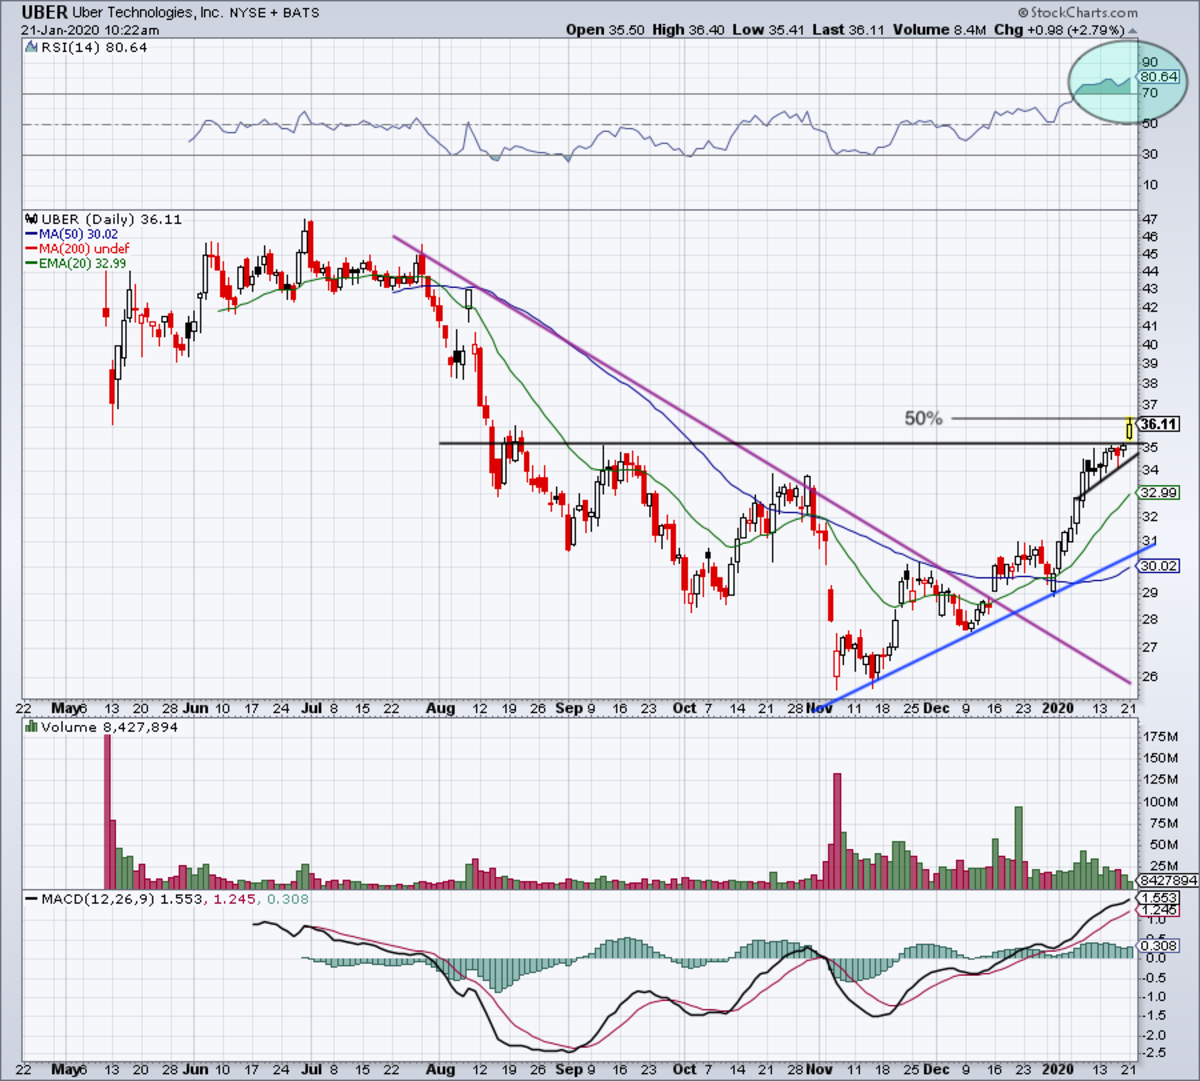Select the 36.11 last-price tag

1157,424
